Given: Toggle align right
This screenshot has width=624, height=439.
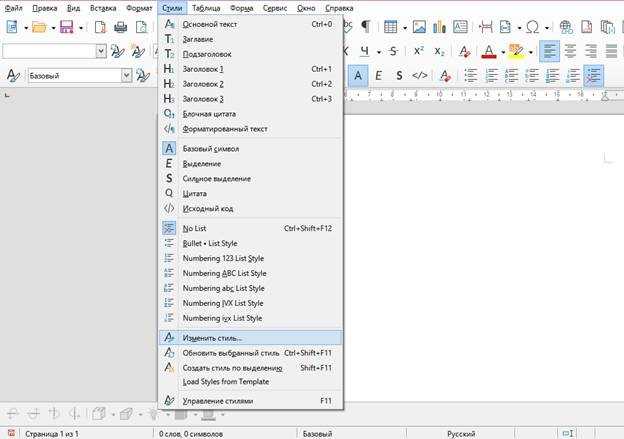Looking at the screenshot, I should (591, 51).
